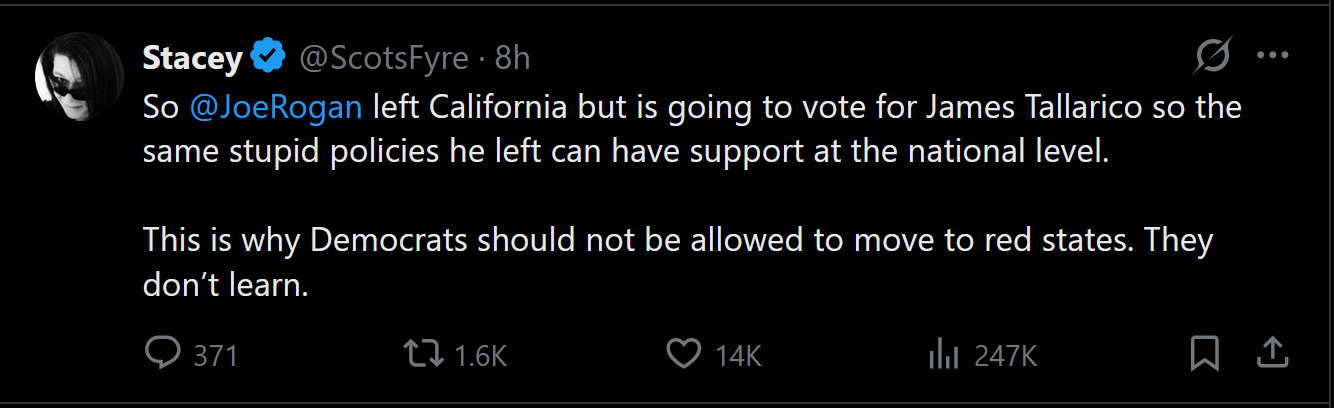Click the 371 replies count
Viewport: 1334px width, 408px height.
pyautogui.click(x=215, y=354)
